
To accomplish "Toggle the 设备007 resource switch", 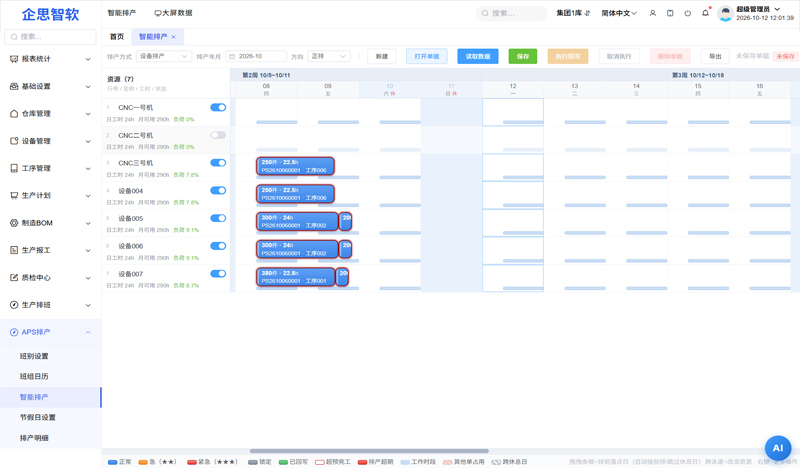I will coord(218,274).
